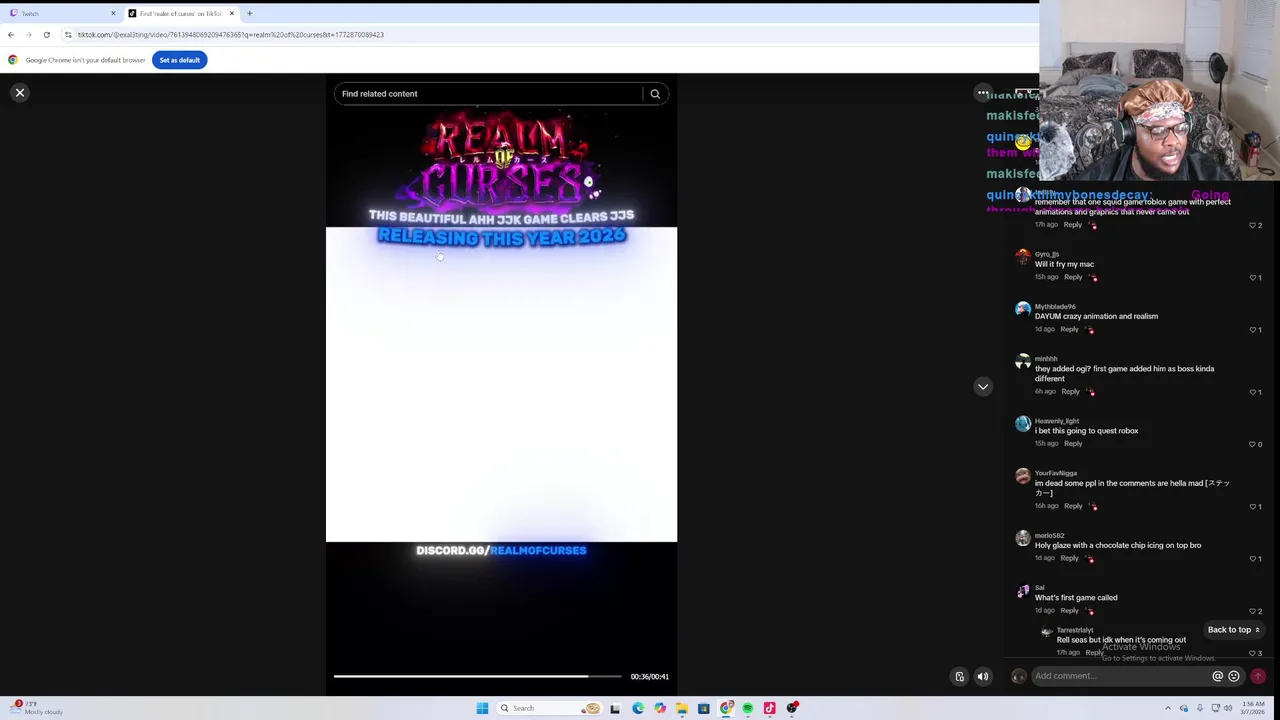Open Spotify from the taskbar
This screenshot has height=720, width=1280.
pyautogui.click(x=748, y=708)
